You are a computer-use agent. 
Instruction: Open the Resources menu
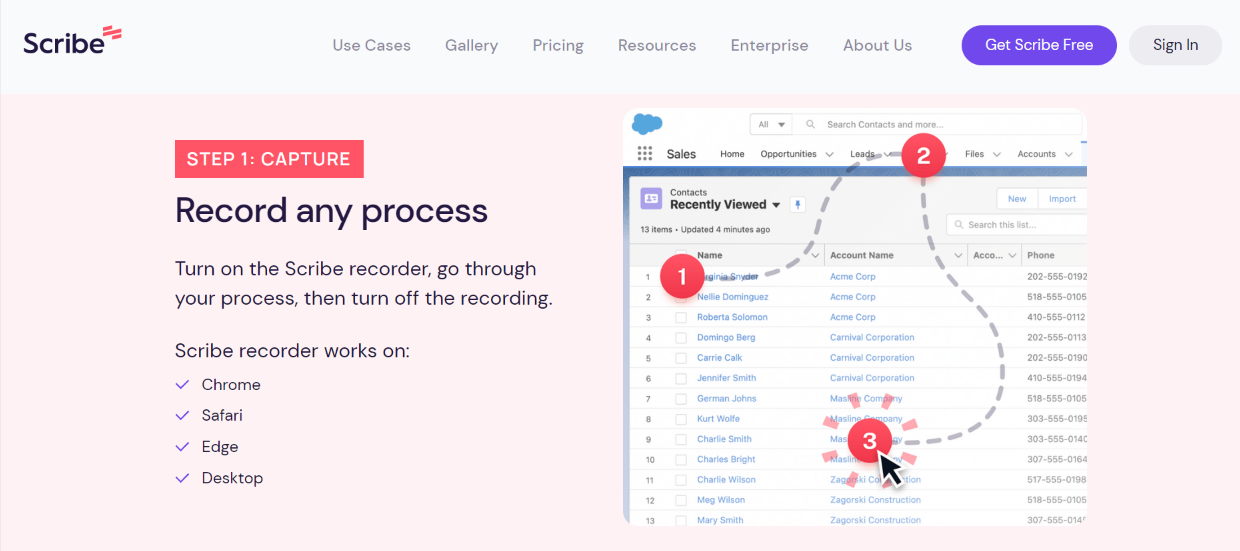coord(657,45)
